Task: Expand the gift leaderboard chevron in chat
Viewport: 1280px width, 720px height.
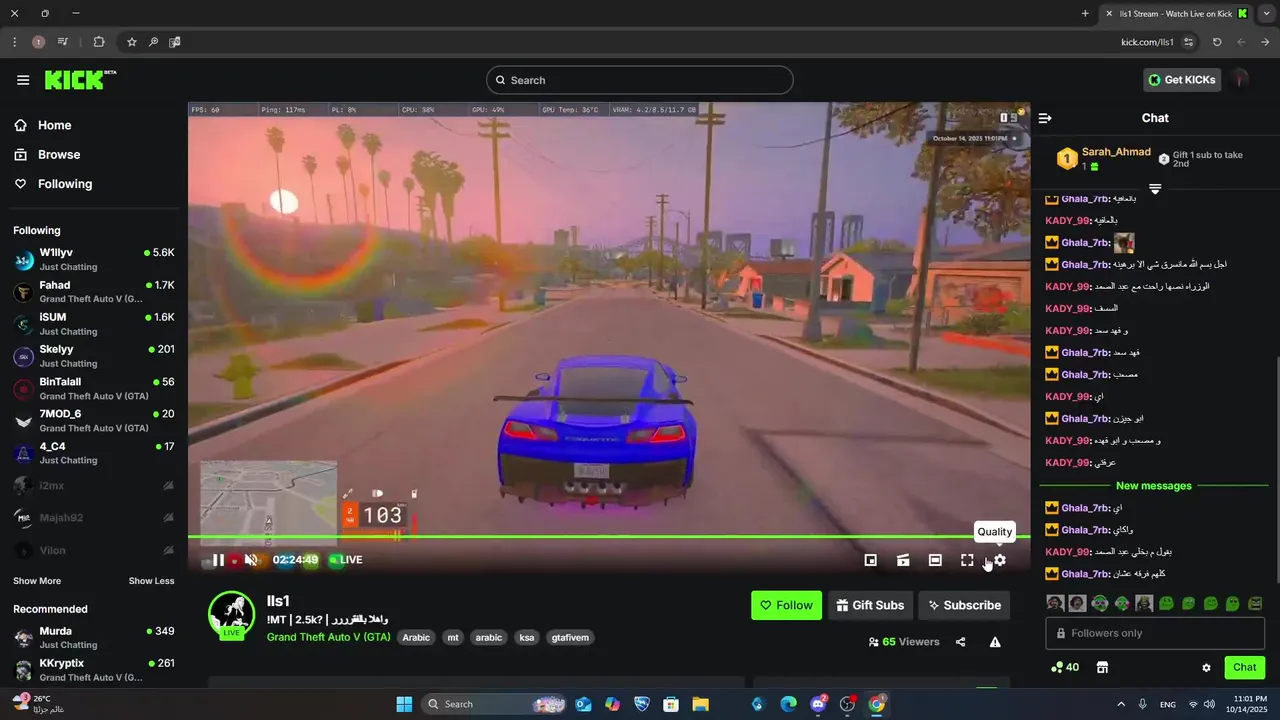Action: 1155,189
